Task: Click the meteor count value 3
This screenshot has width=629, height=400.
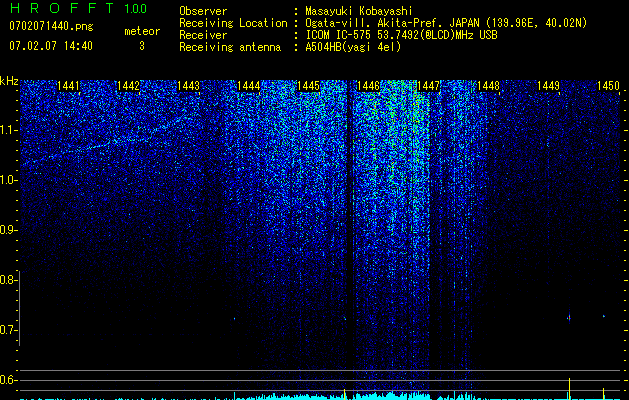Action: 142,46
